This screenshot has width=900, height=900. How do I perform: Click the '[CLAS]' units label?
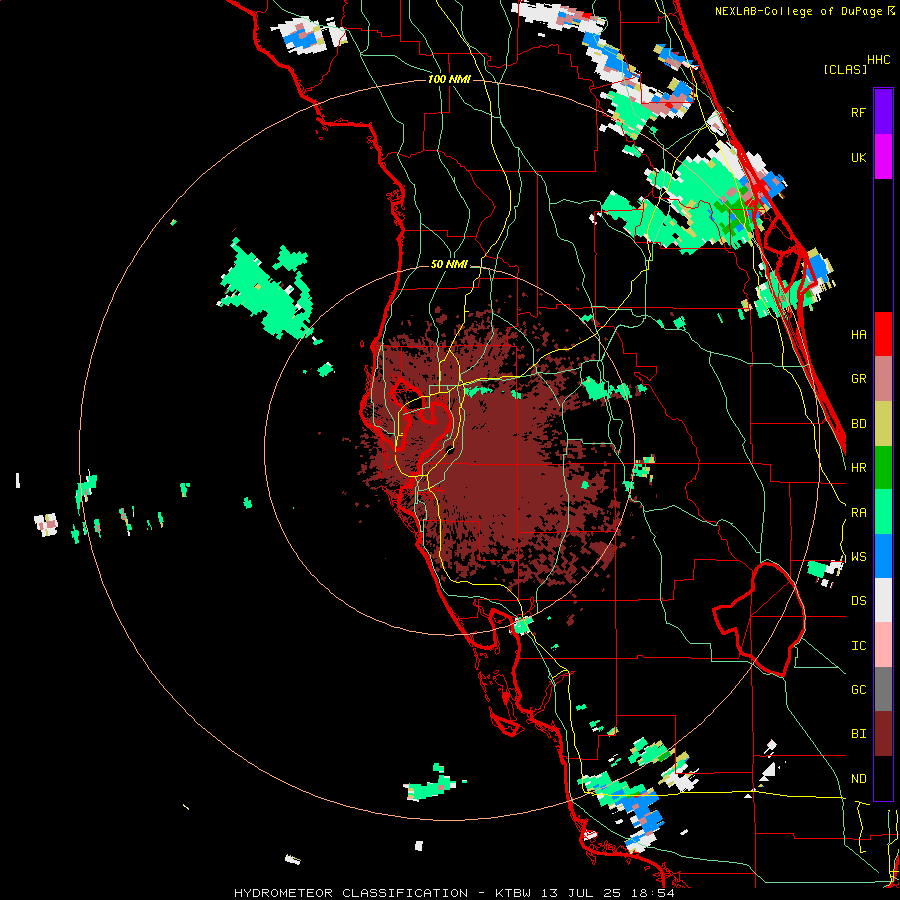click(x=845, y=70)
